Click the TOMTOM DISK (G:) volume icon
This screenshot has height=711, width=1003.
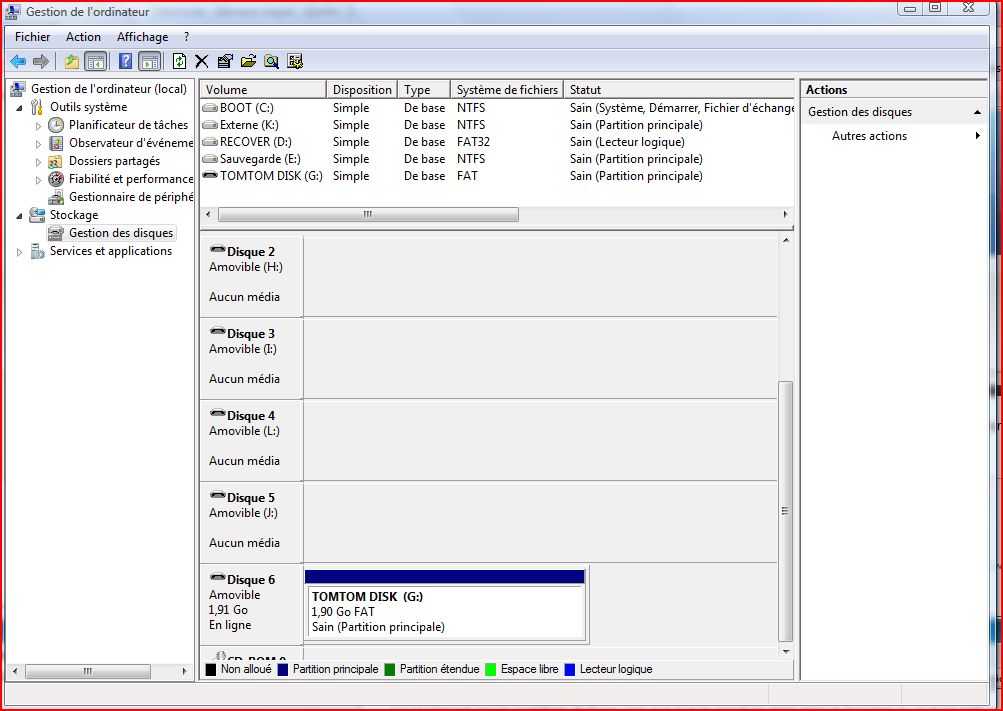[210, 175]
